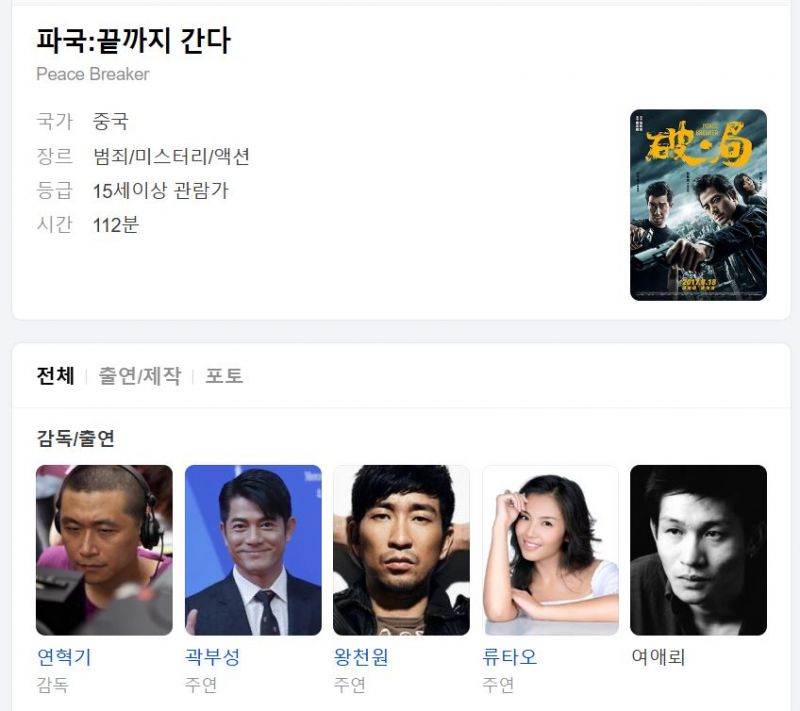Click the Peace Breaker English subtitle
Viewport: 800px width, 711px height.
pos(93,74)
